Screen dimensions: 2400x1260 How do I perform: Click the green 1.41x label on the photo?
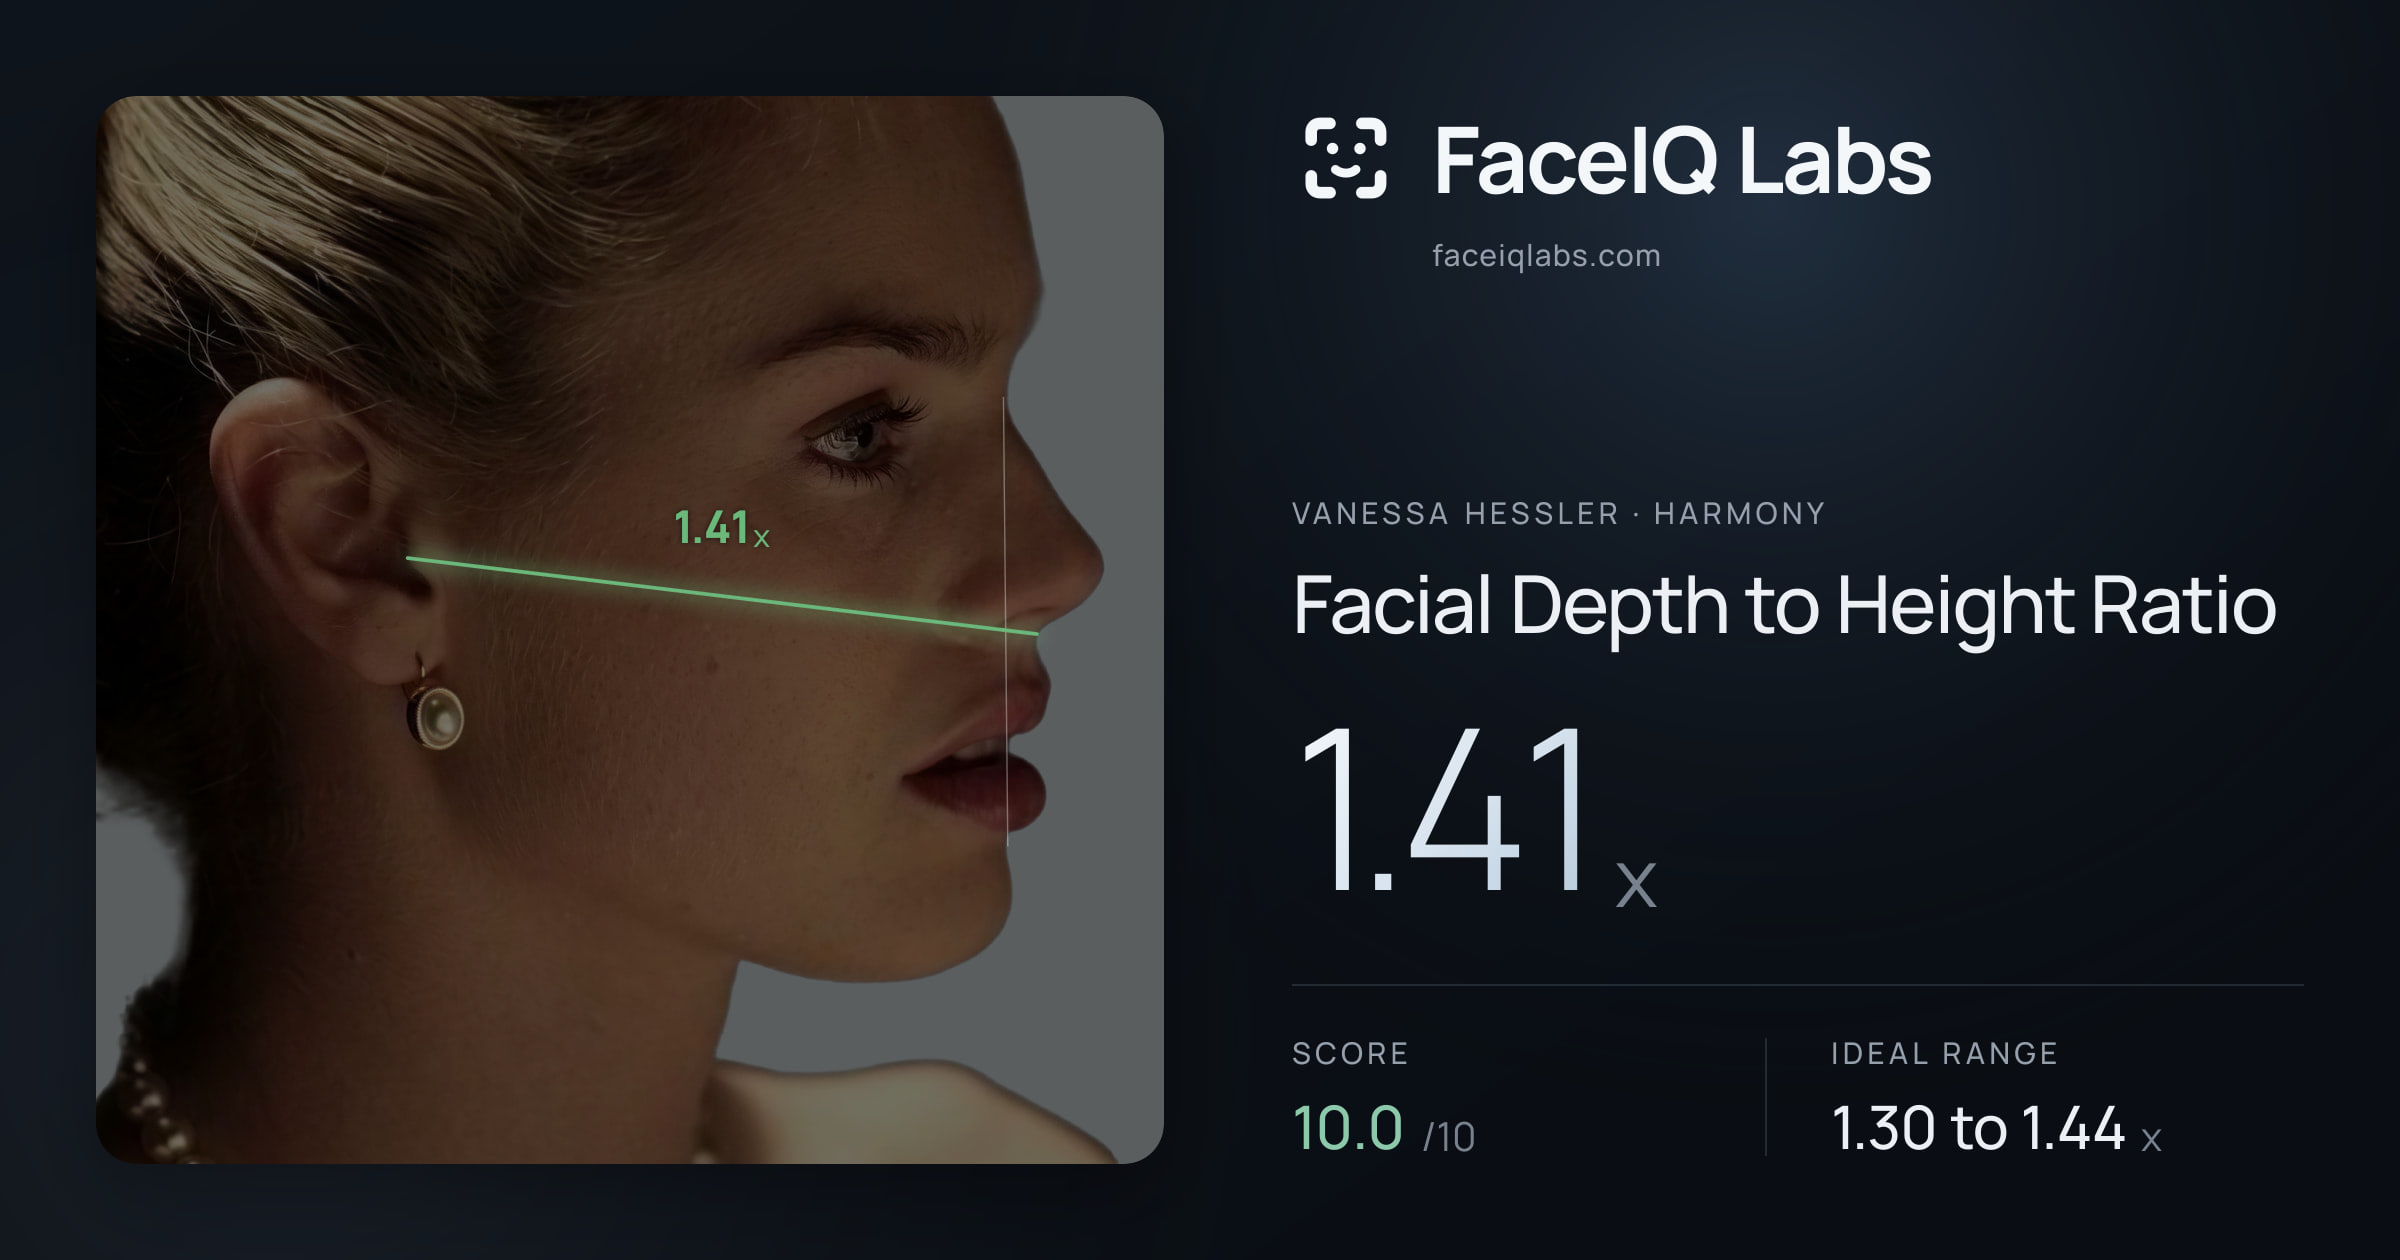click(x=721, y=528)
